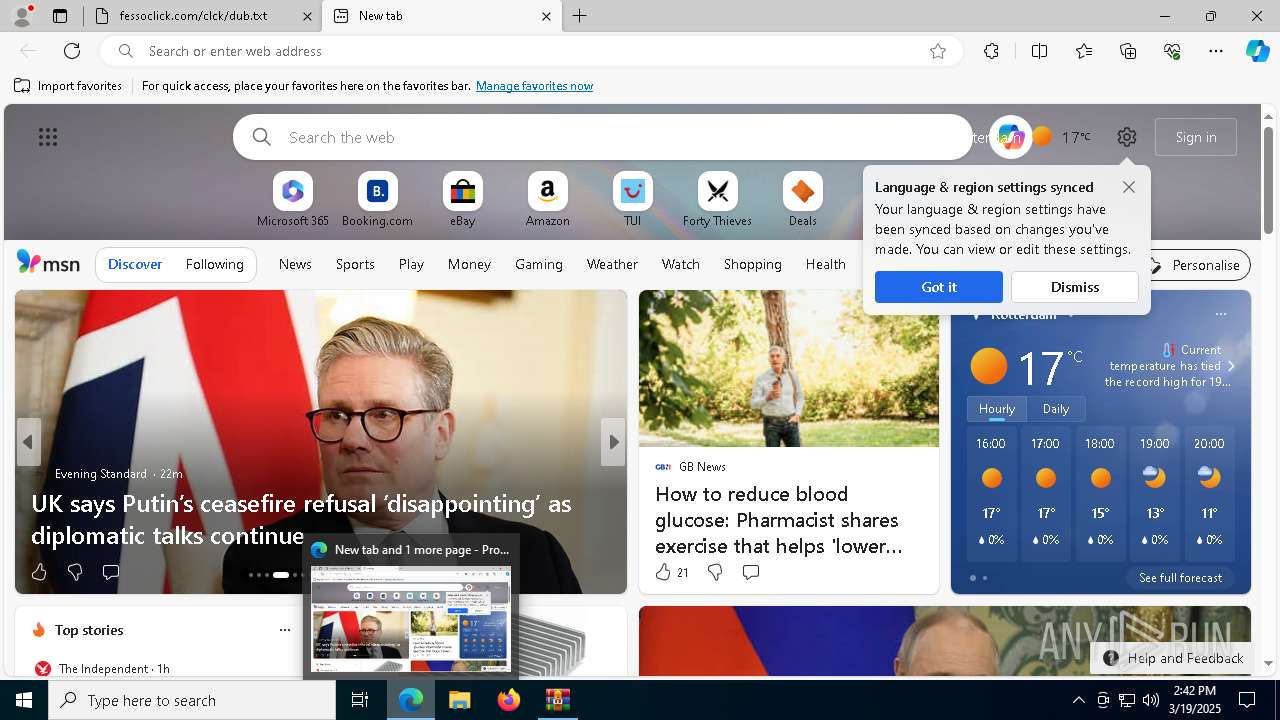Image resolution: width=1280 pixels, height=720 pixels.
Task: Click Got it in sync popup
Action: [939, 287]
